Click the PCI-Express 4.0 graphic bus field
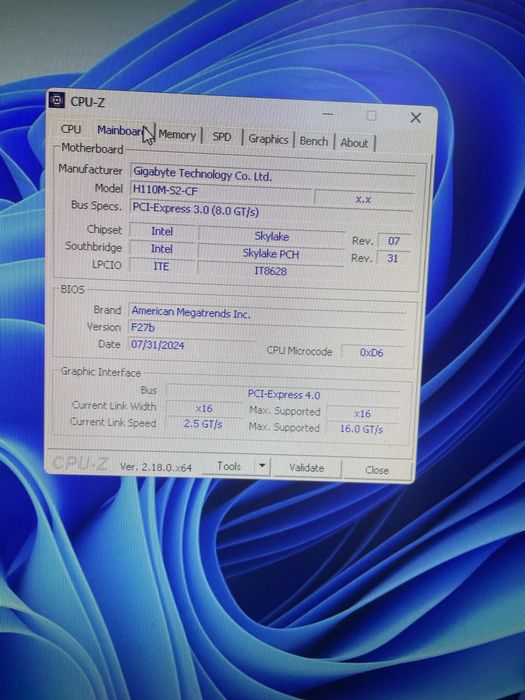The width and height of the screenshot is (525, 700). pos(283,395)
